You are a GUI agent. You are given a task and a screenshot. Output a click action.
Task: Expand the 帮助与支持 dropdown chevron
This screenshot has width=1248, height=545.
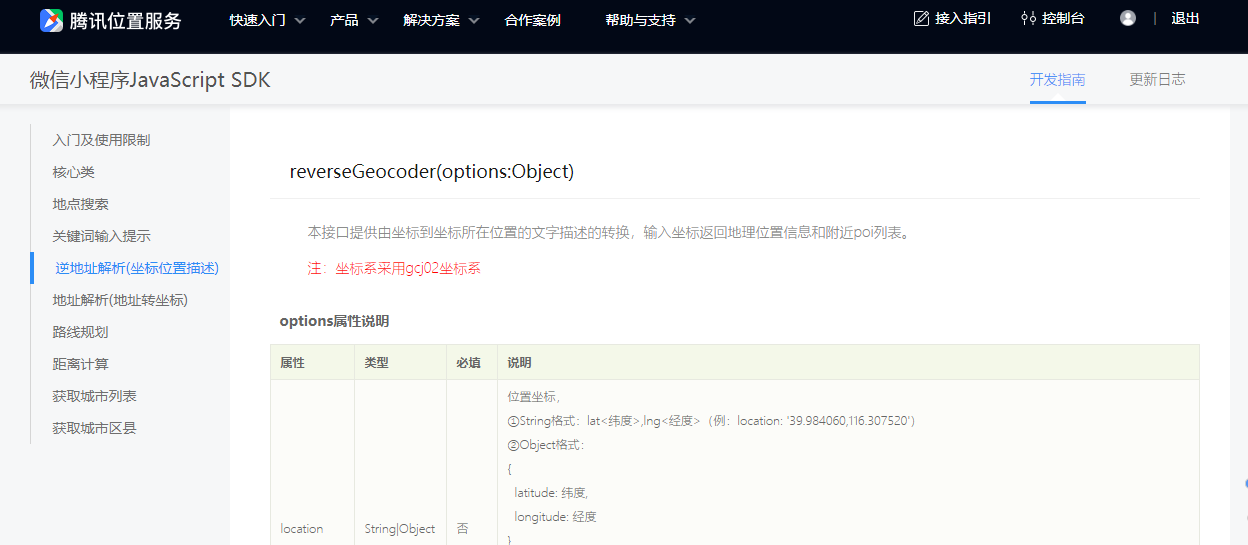click(x=690, y=20)
